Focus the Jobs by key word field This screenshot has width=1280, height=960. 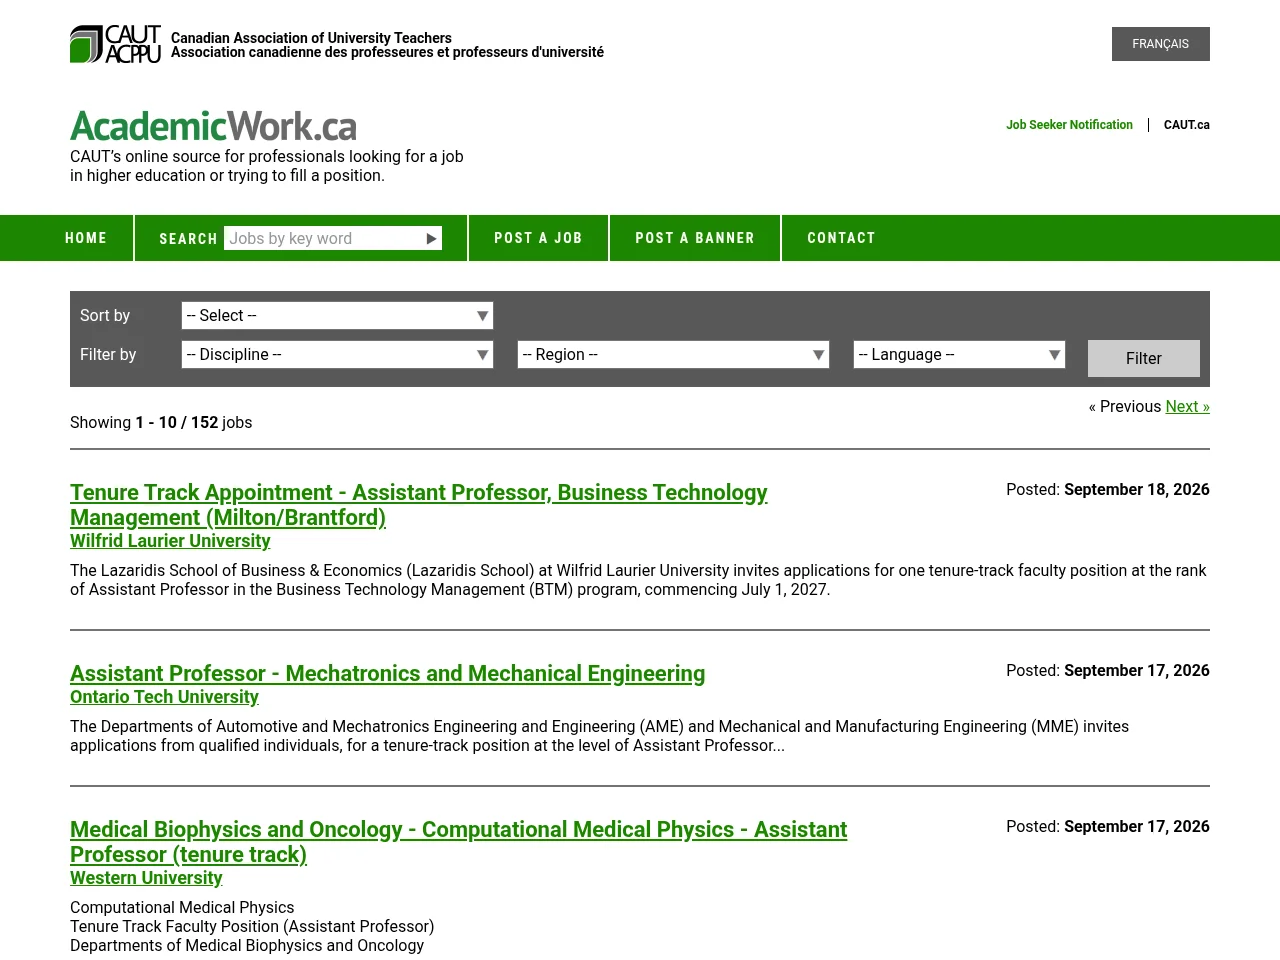[x=323, y=238]
